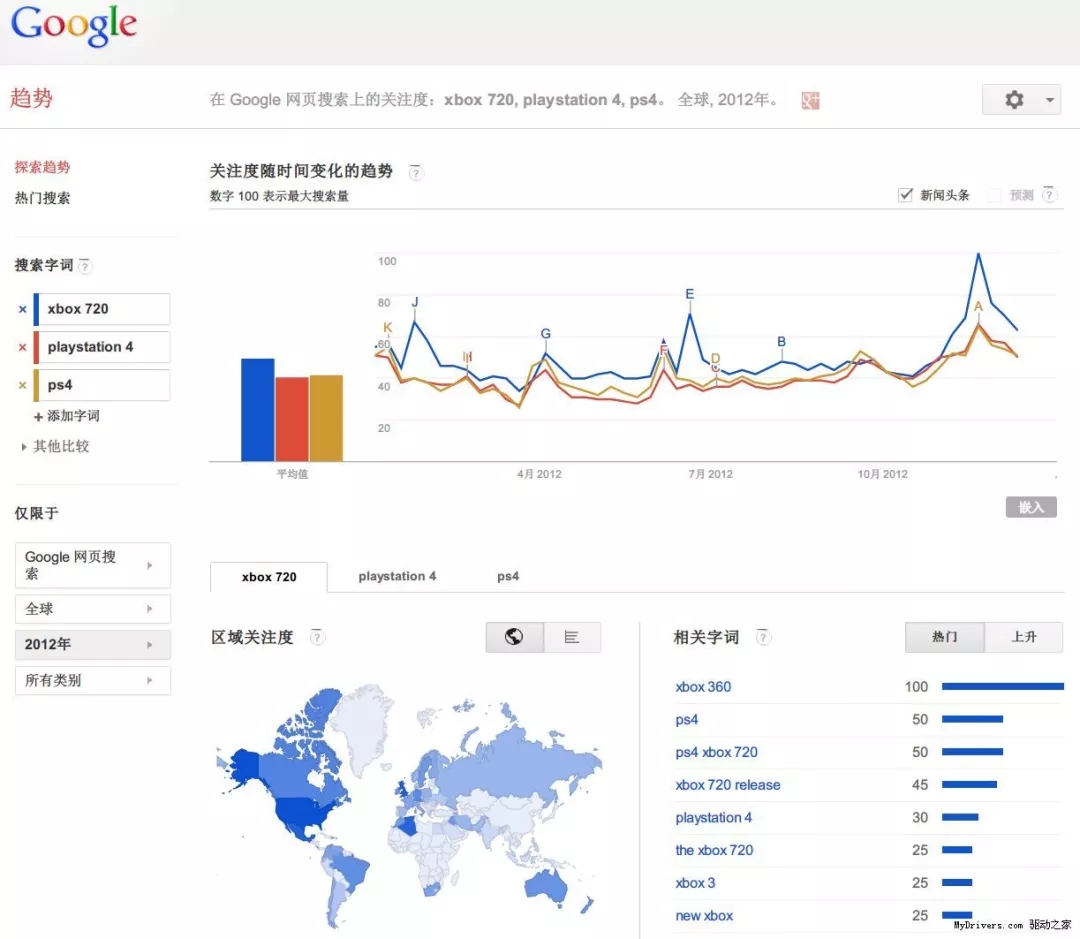Click the help icon next to 相关字词
Screen dimensions: 1080x939
761,637
